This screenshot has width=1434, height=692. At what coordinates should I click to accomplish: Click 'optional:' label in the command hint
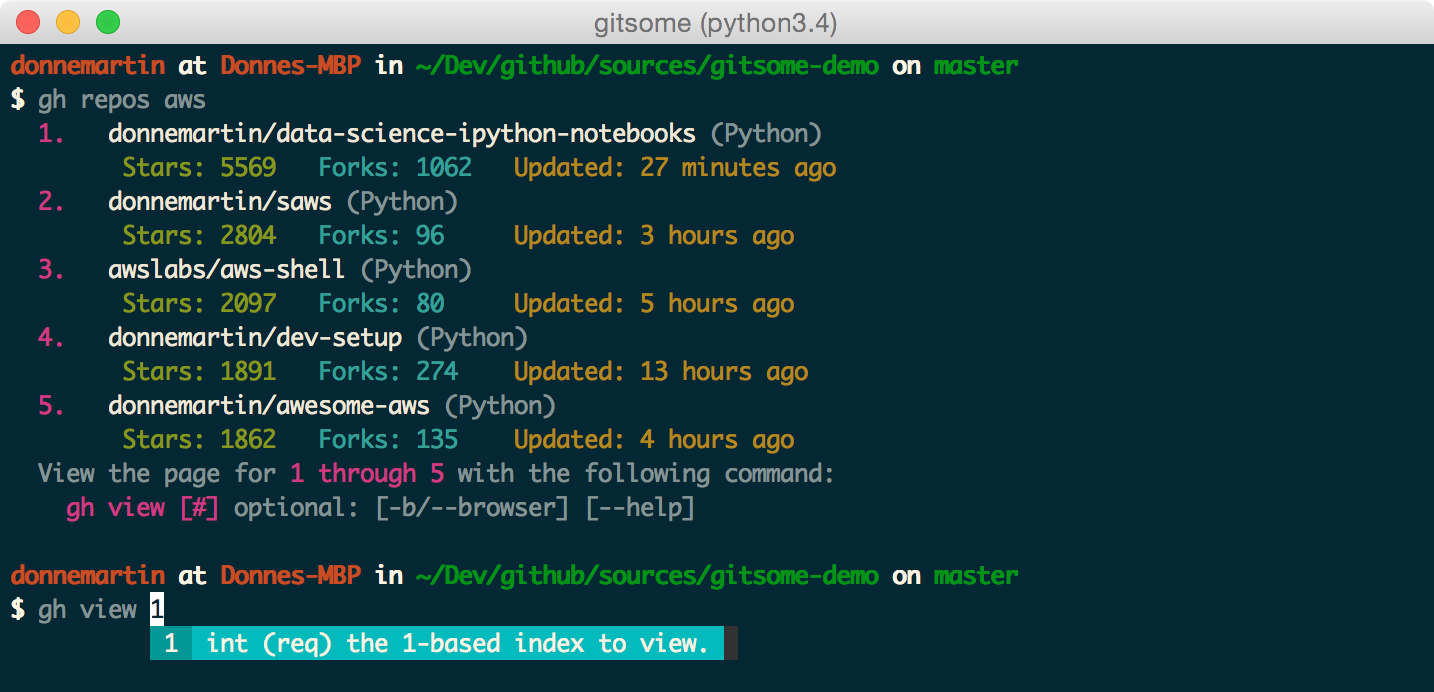click(x=297, y=507)
